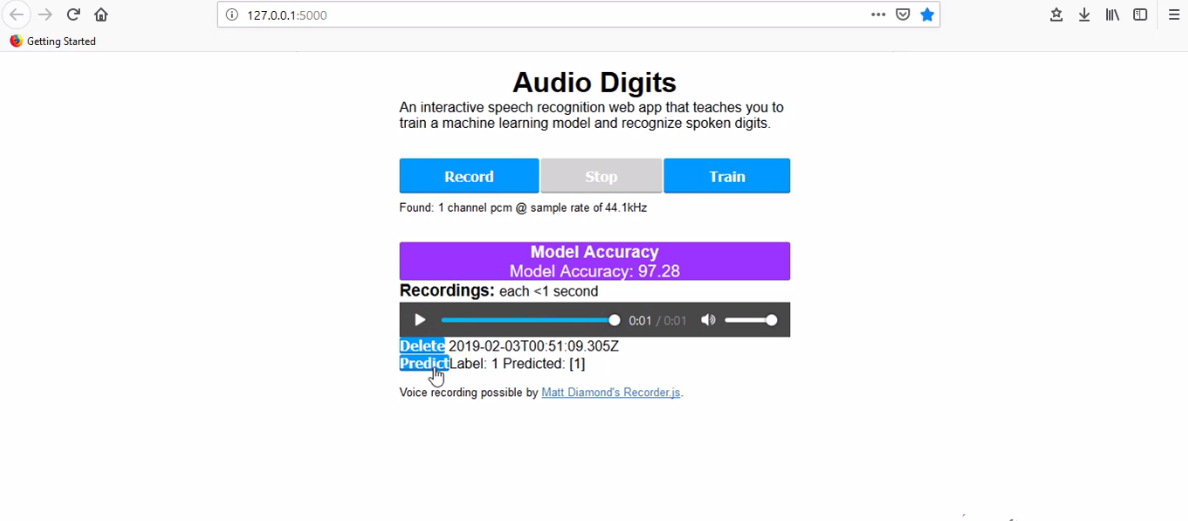Open the Firefox hamburger menu
The width and height of the screenshot is (1188, 521).
point(1174,14)
